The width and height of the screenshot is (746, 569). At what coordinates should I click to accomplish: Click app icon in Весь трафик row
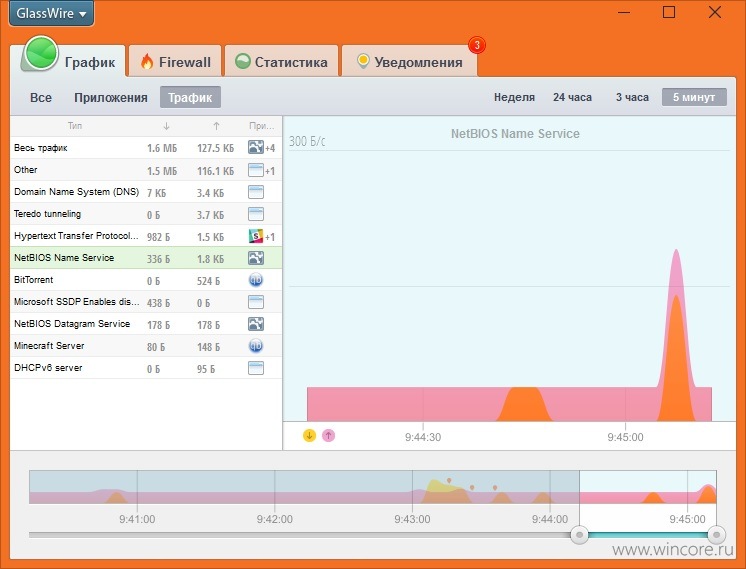click(x=256, y=147)
